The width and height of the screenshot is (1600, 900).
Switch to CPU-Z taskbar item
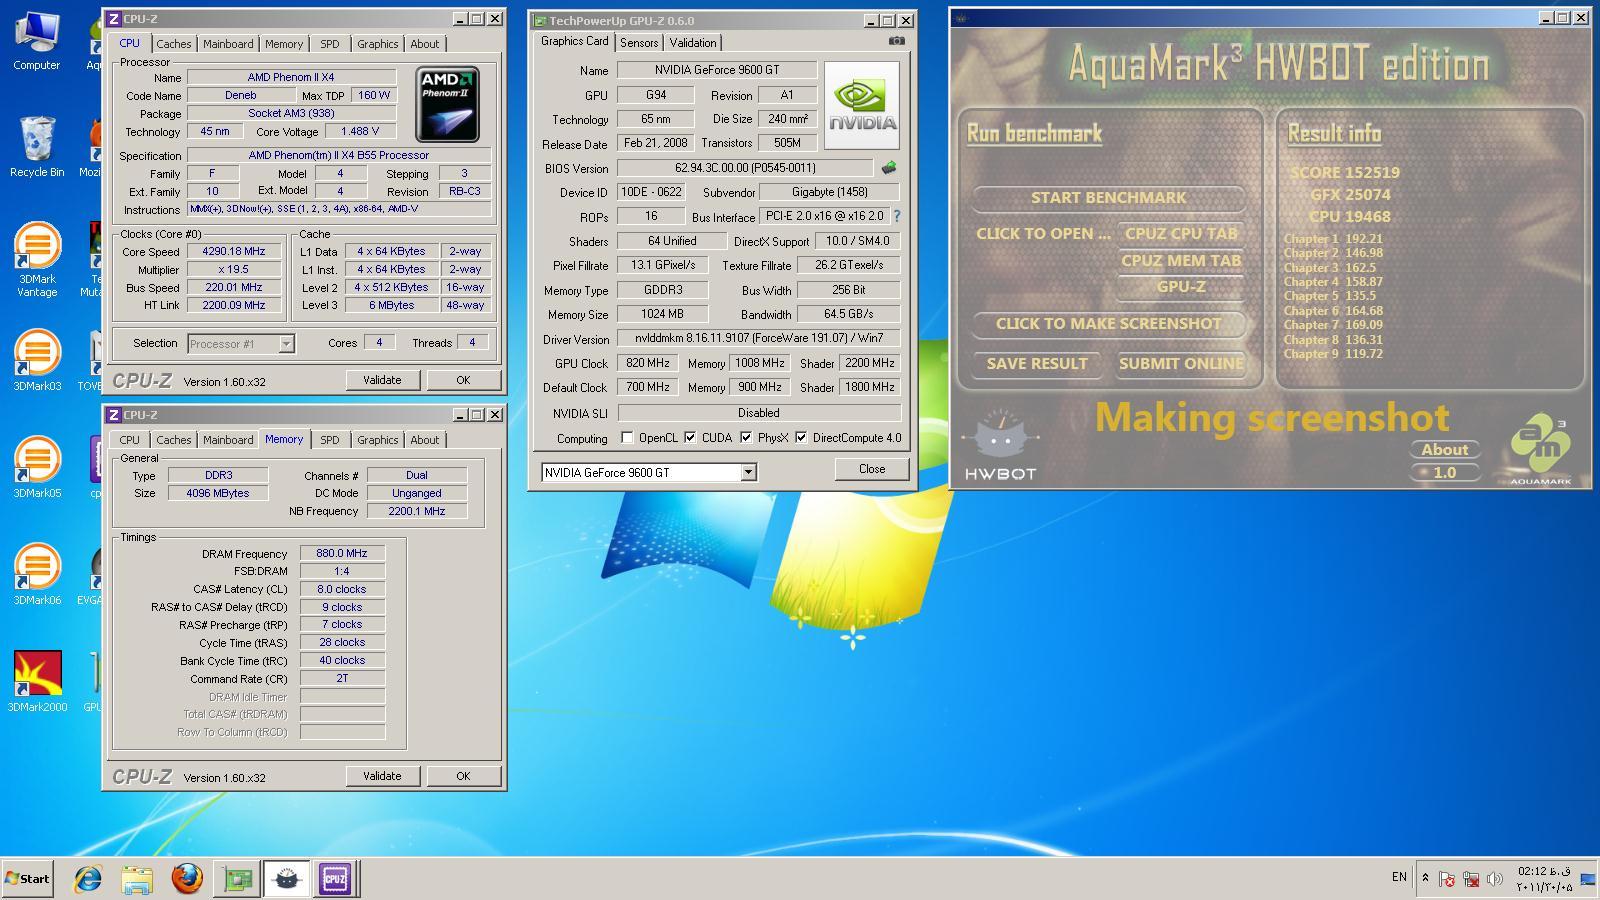tap(335, 879)
